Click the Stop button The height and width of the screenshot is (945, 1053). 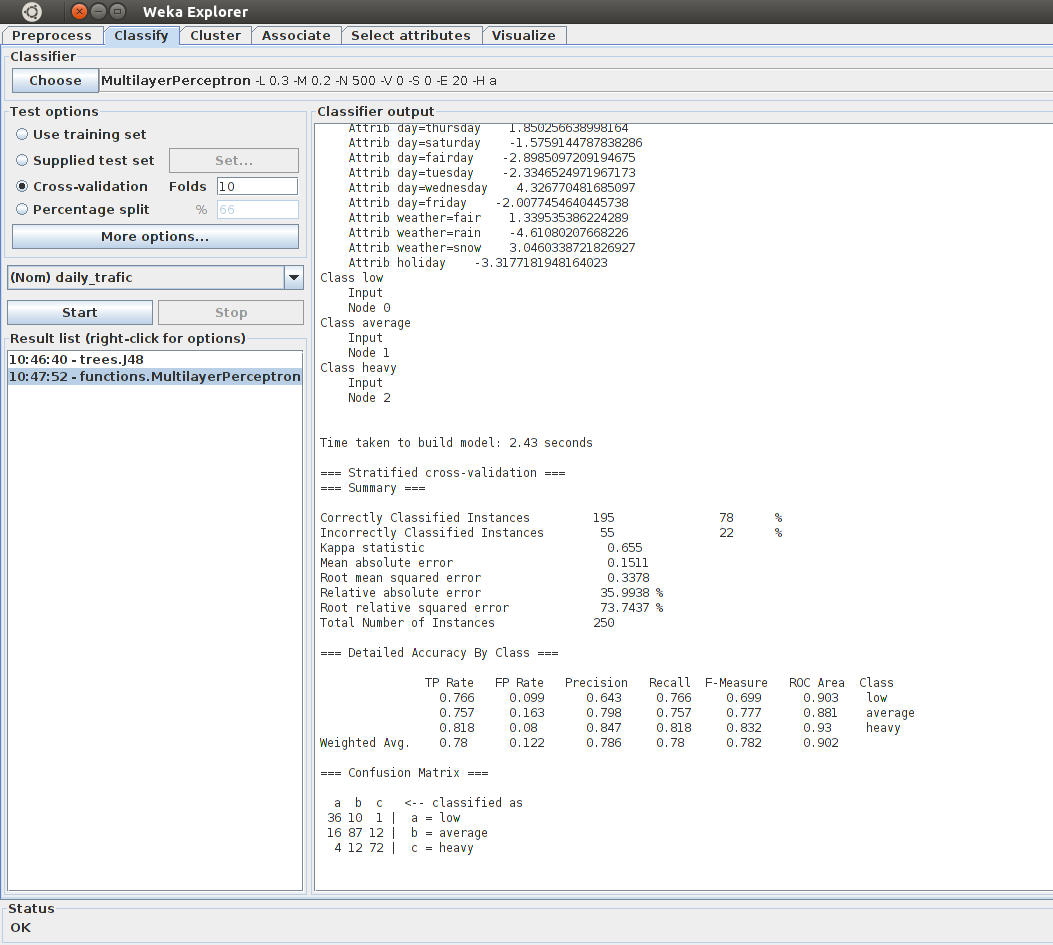231,312
